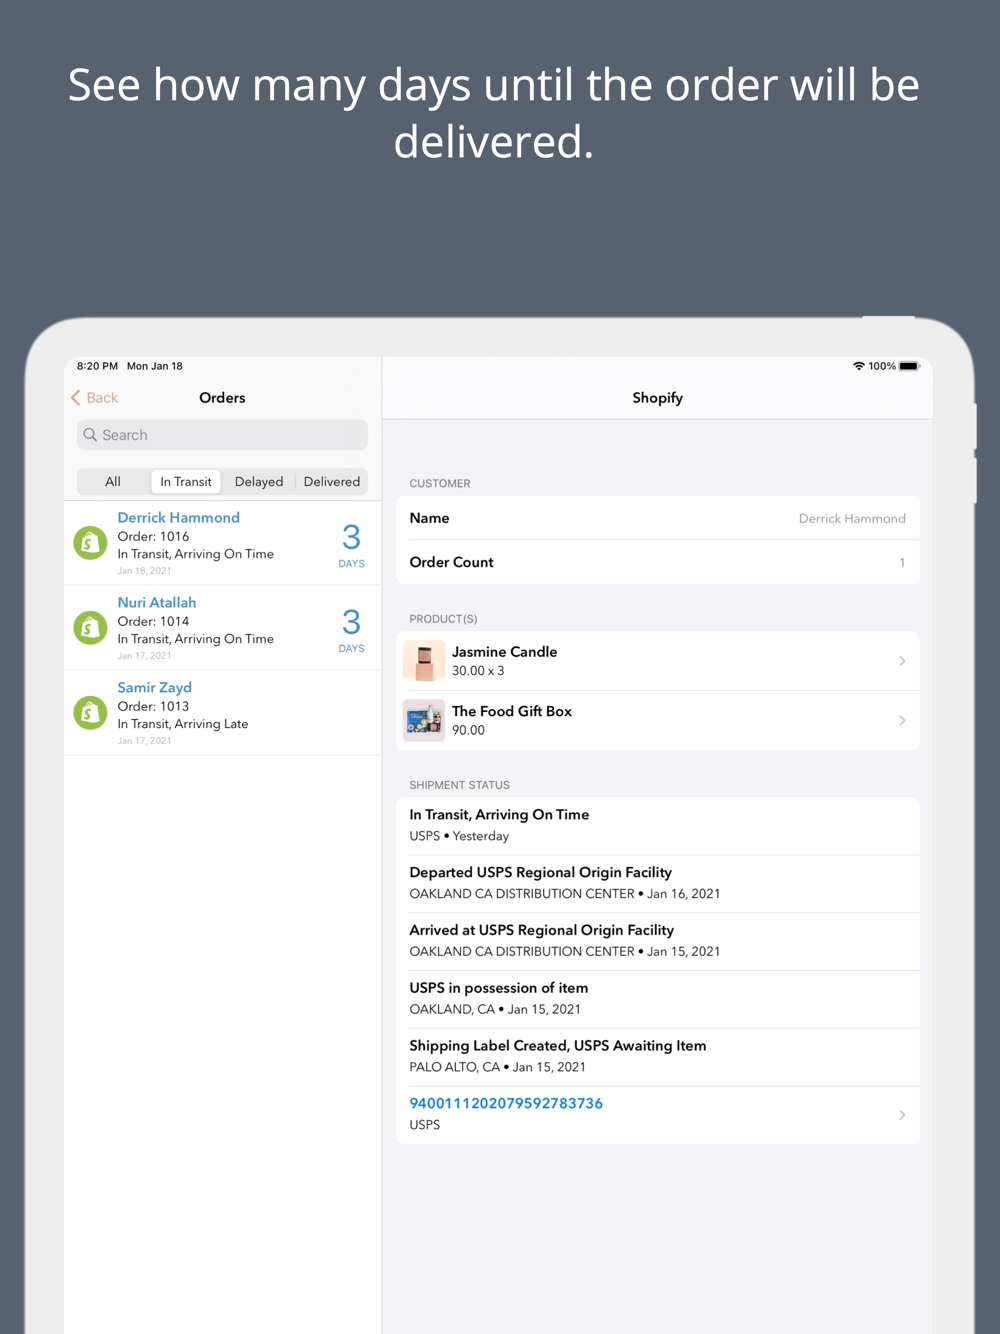Screen dimensions: 1000x1334
Task: Click 'Shipping Label Created, USPS Awaiting Item' entry
Action: 558,1045
